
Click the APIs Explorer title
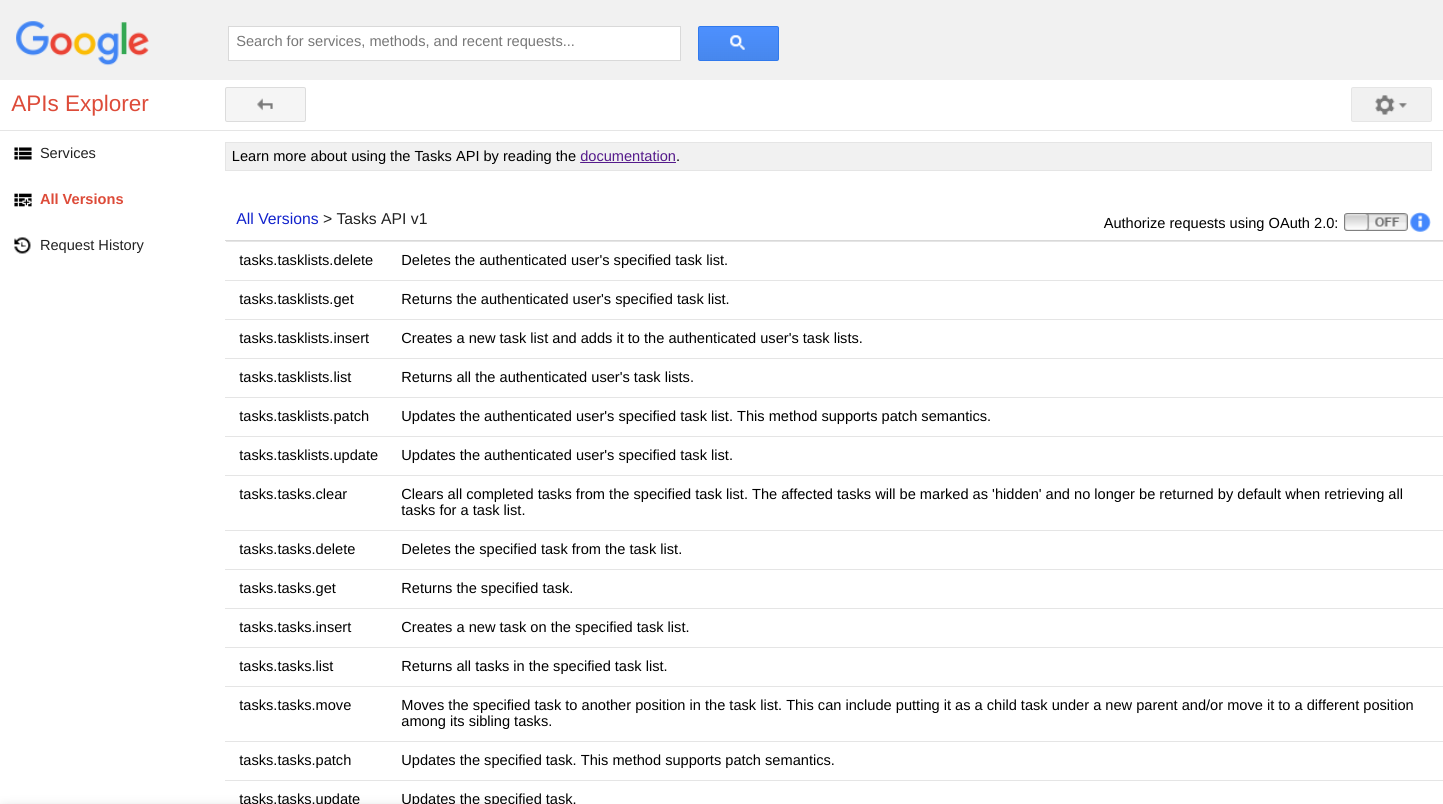[80, 104]
